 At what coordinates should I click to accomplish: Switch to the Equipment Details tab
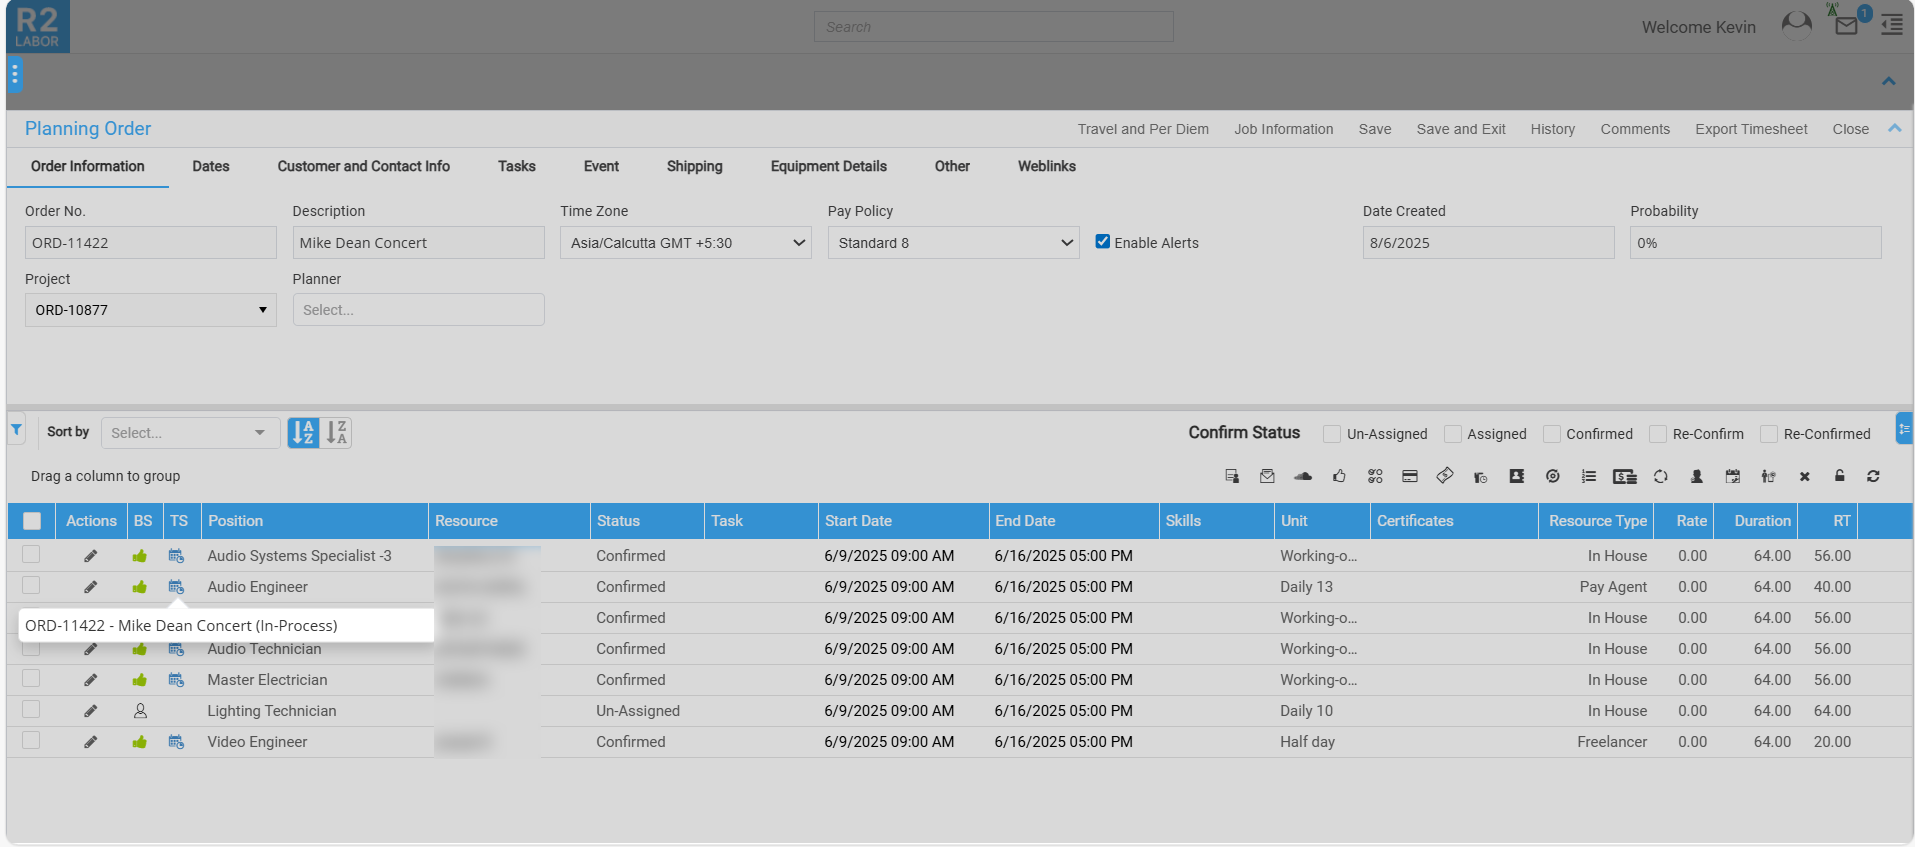[828, 166]
